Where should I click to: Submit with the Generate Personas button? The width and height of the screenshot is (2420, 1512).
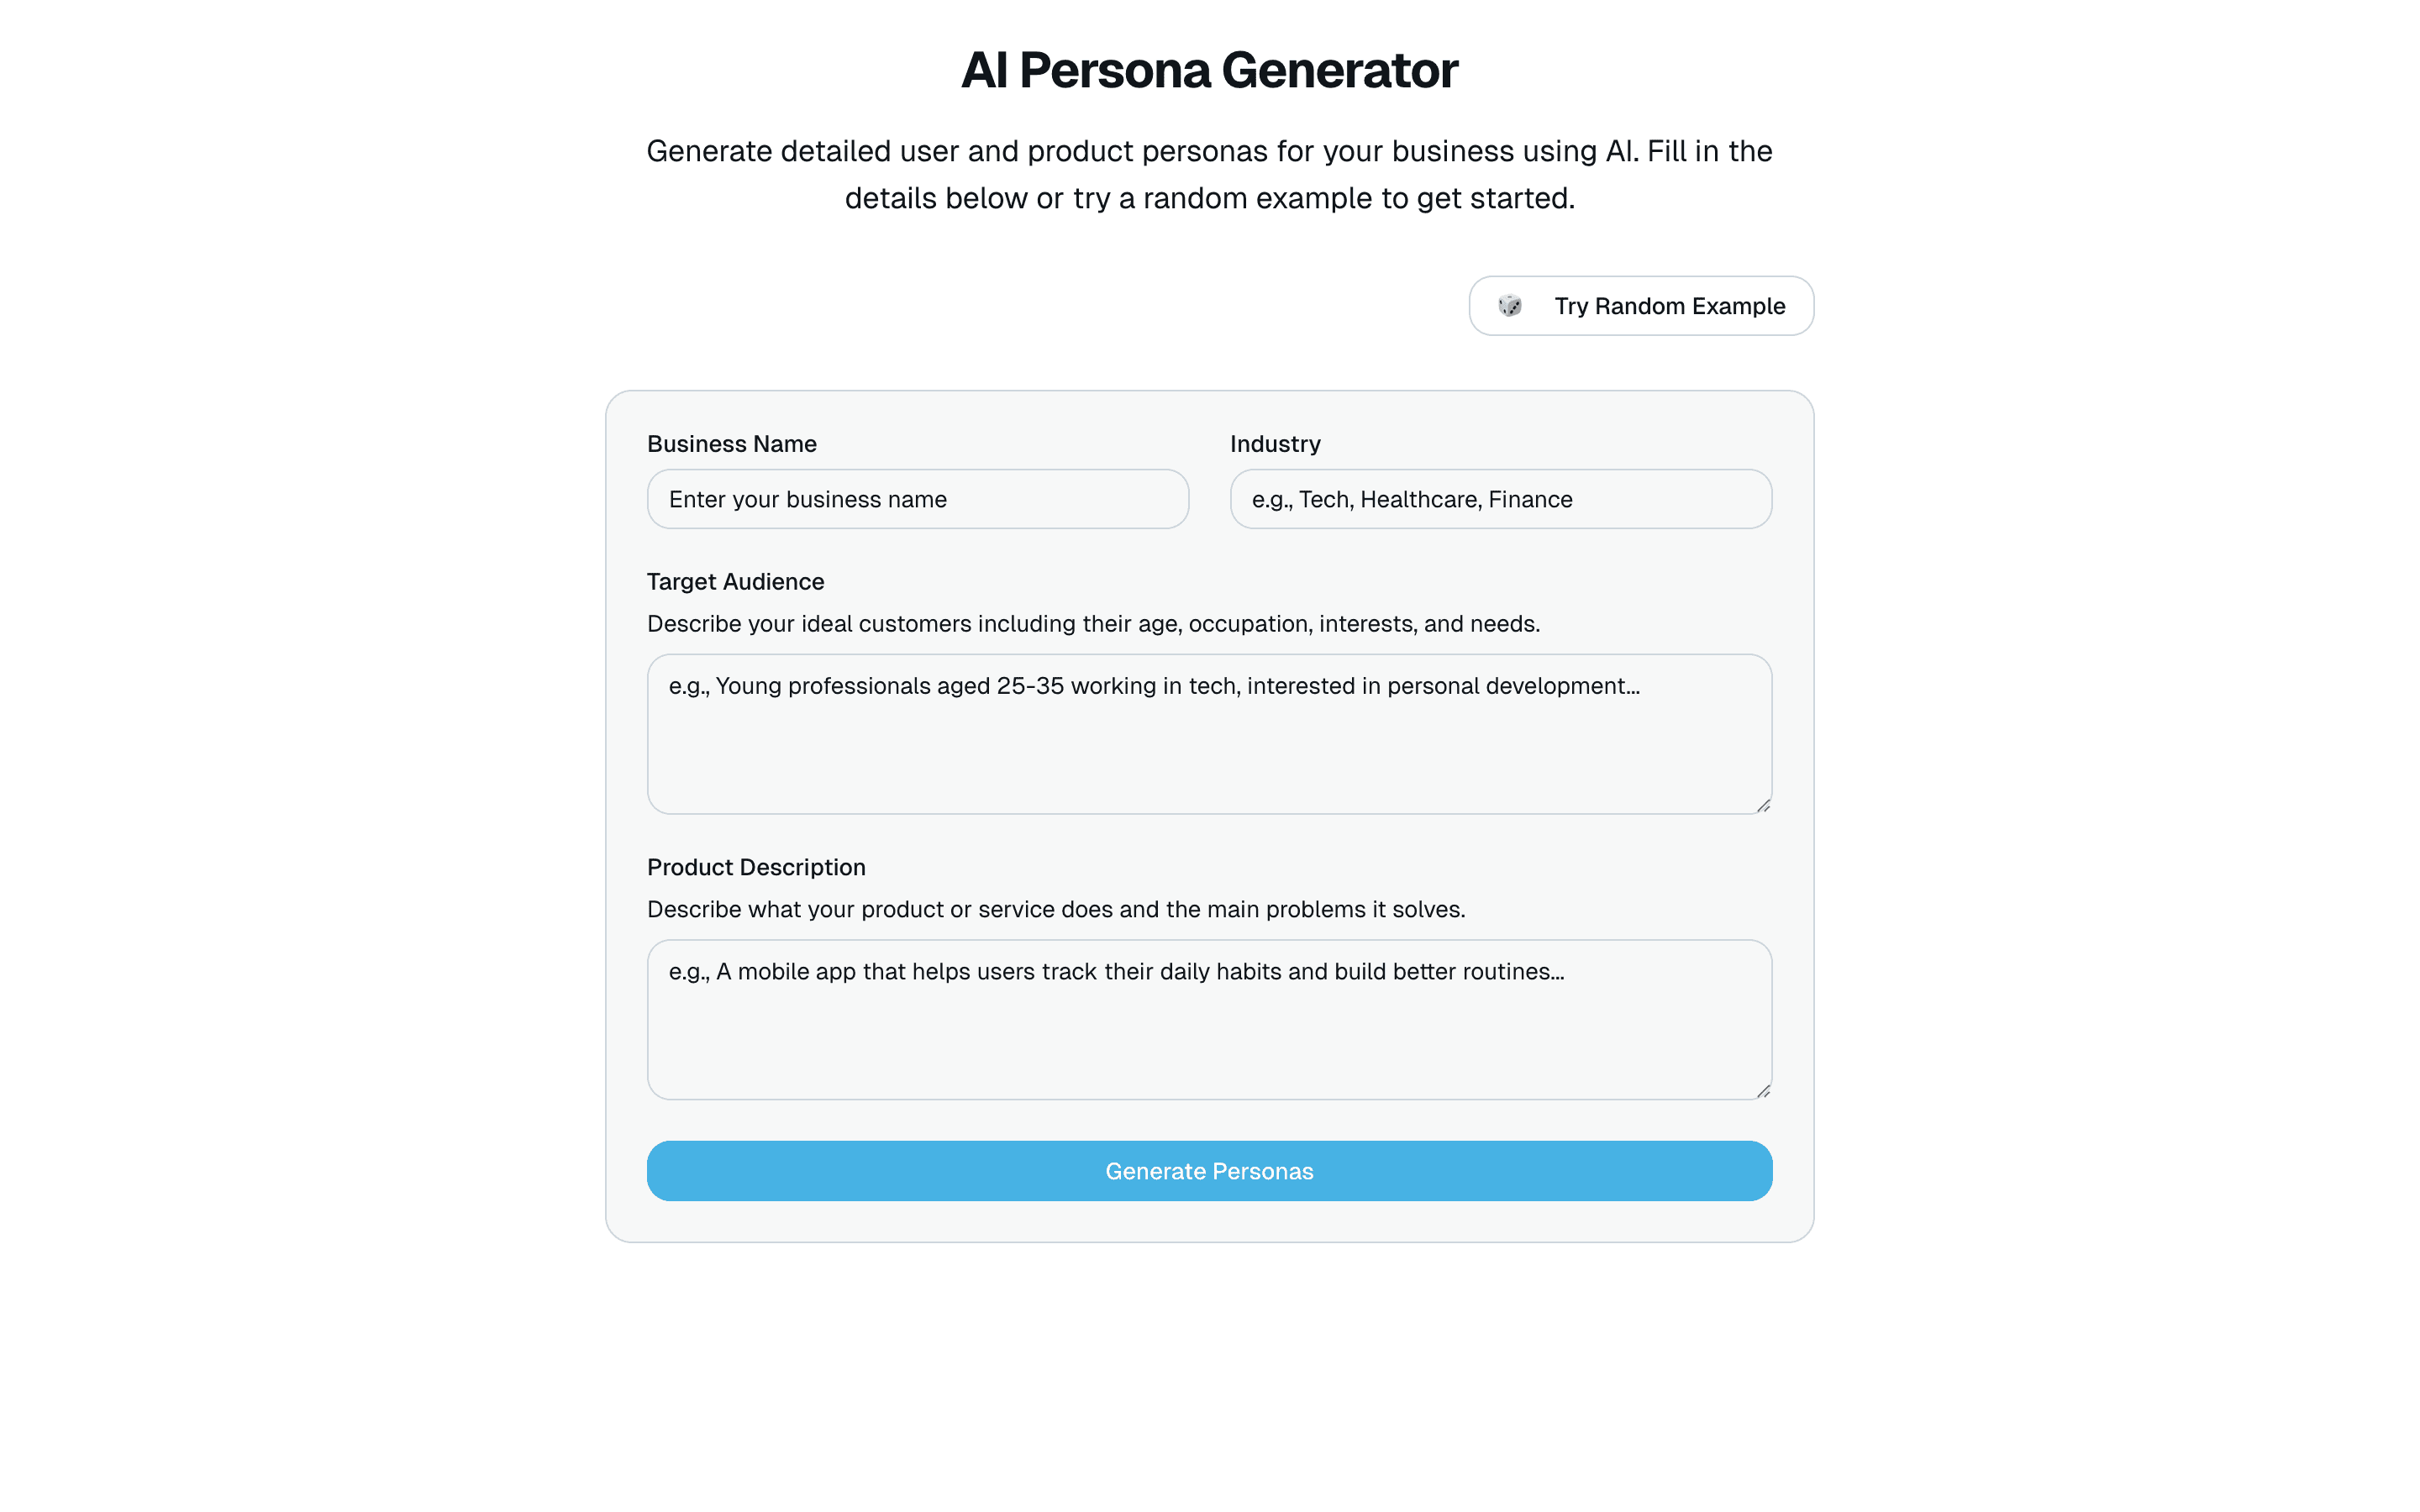tap(1208, 1171)
